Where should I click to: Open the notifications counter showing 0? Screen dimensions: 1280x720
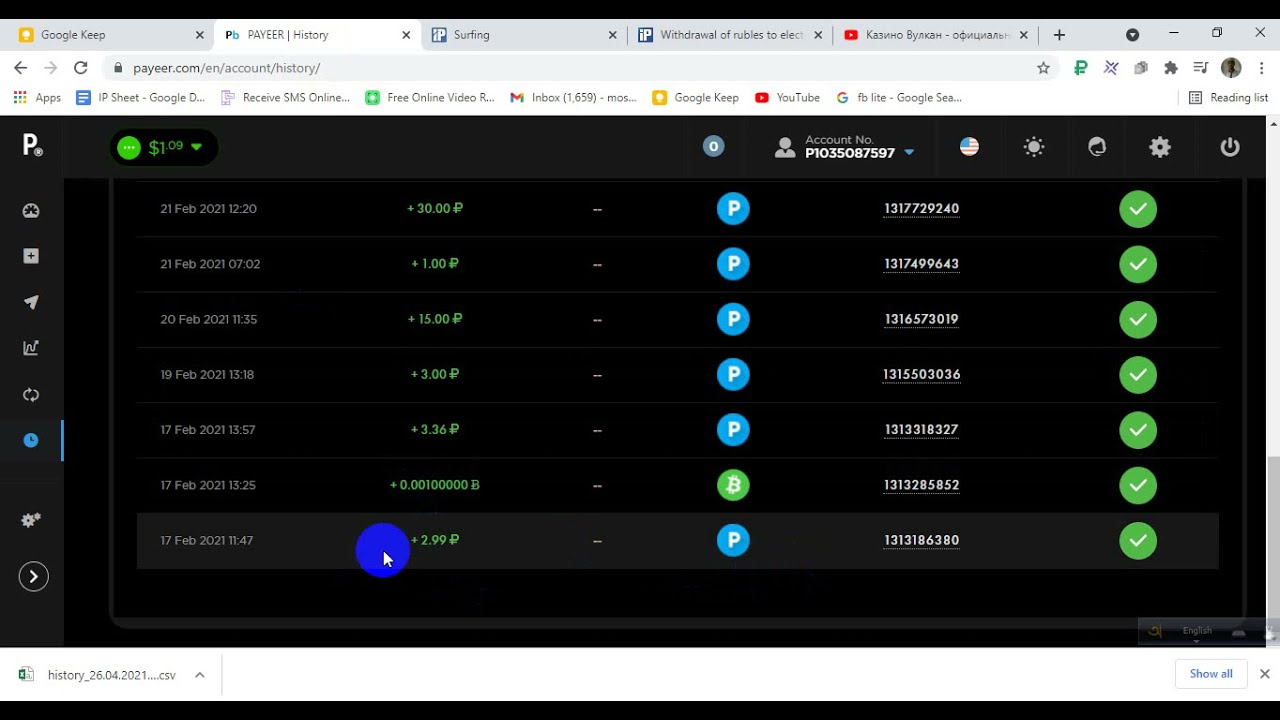[713, 147]
